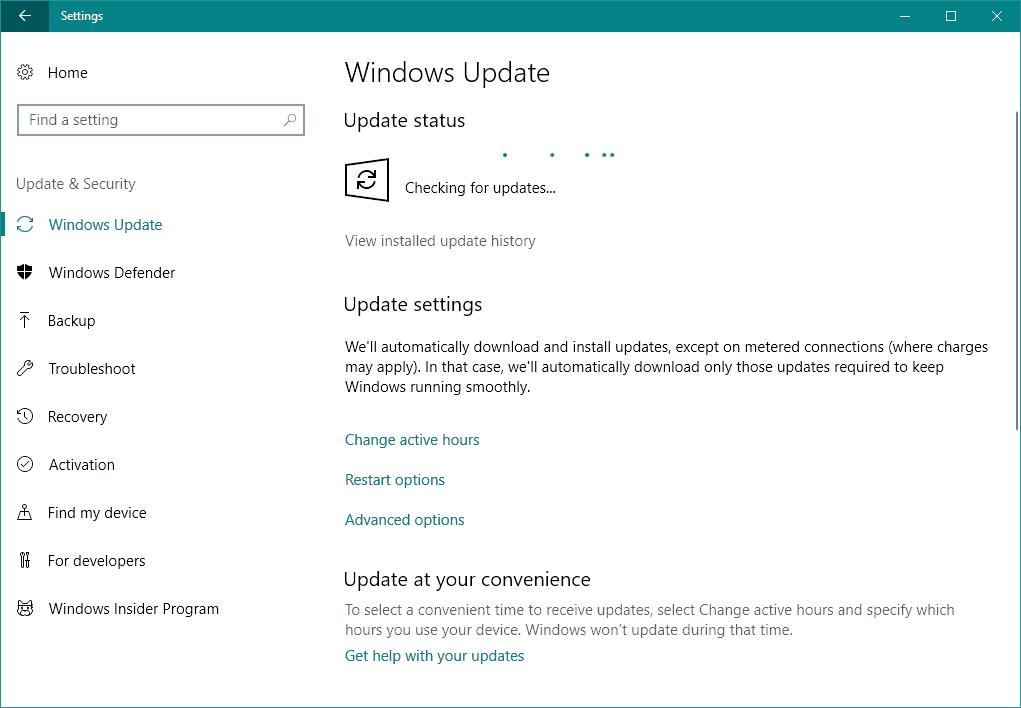Image resolution: width=1021 pixels, height=708 pixels.
Task: Click the For developers tools icon
Action: [25, 560]
